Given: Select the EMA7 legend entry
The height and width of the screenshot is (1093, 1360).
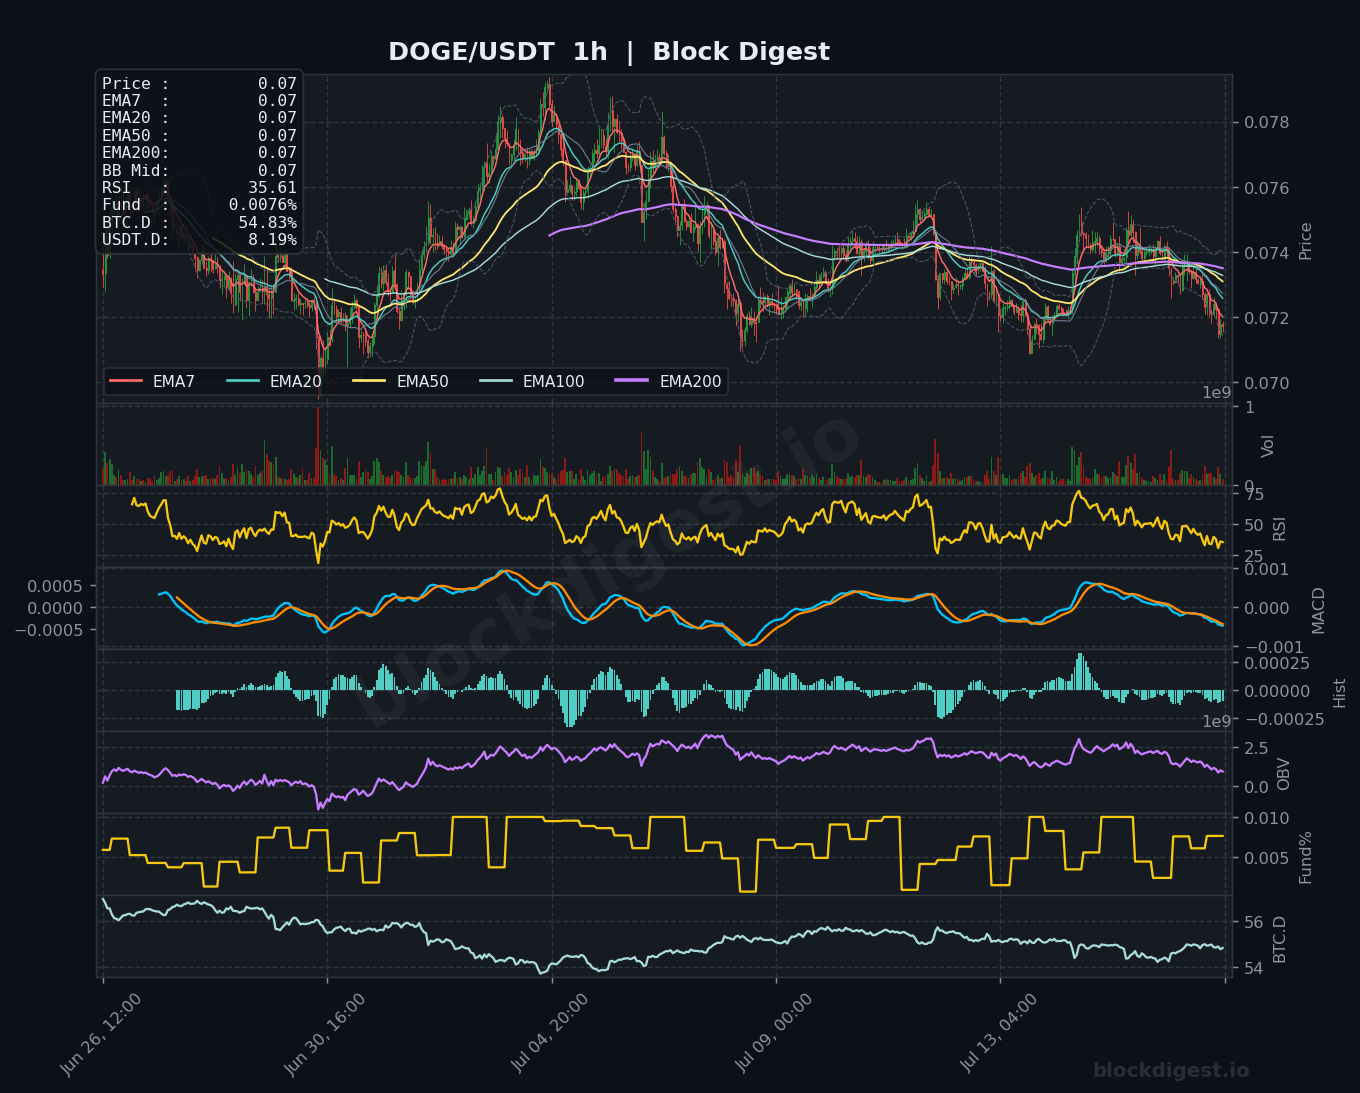Looking at the screenshot, I should [x=152, y=382].
